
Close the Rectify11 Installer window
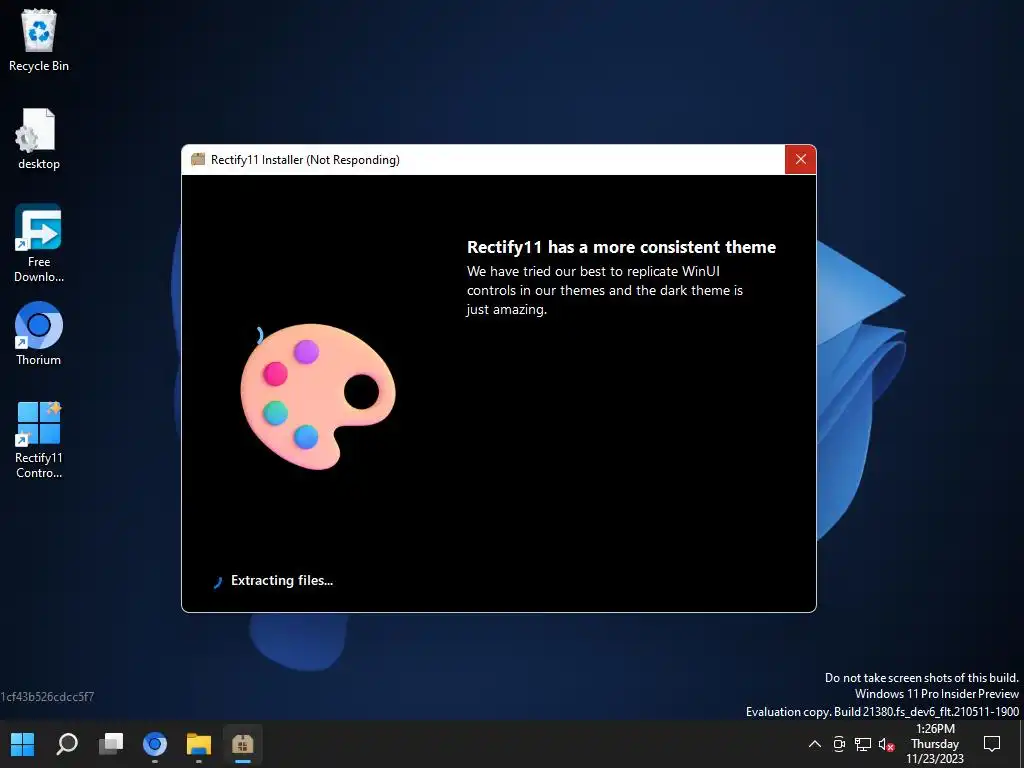tap(801, 159)
